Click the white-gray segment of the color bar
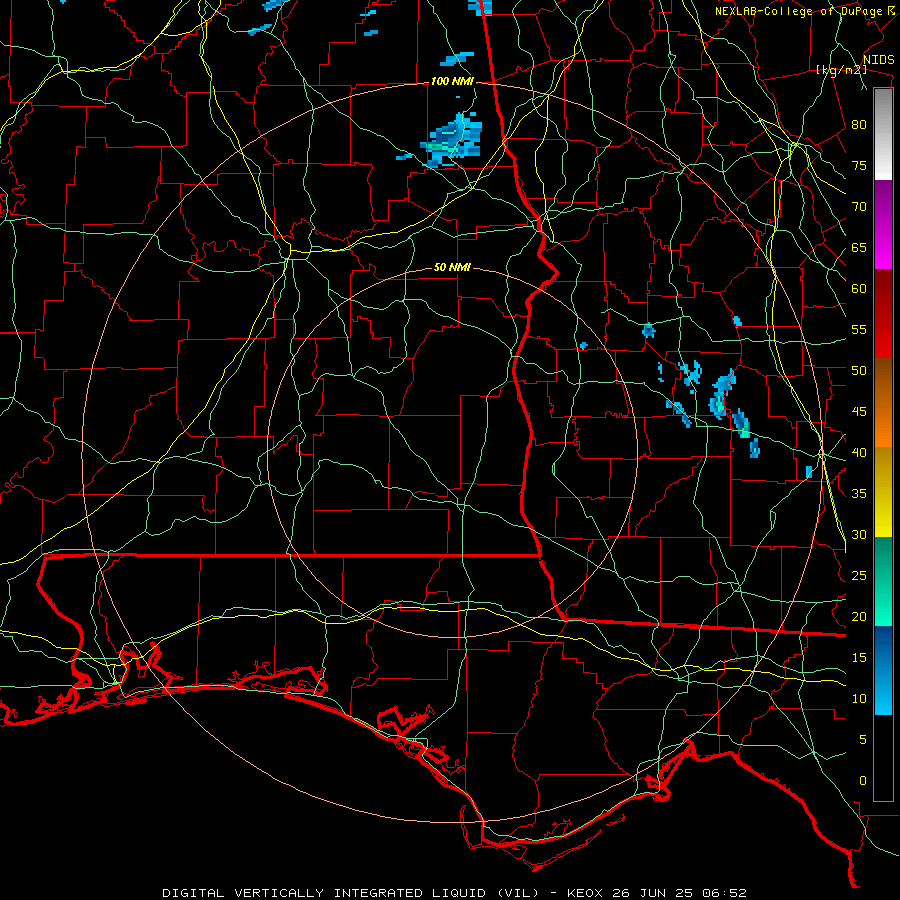This screenshot has width=900, height=900. 883,134
